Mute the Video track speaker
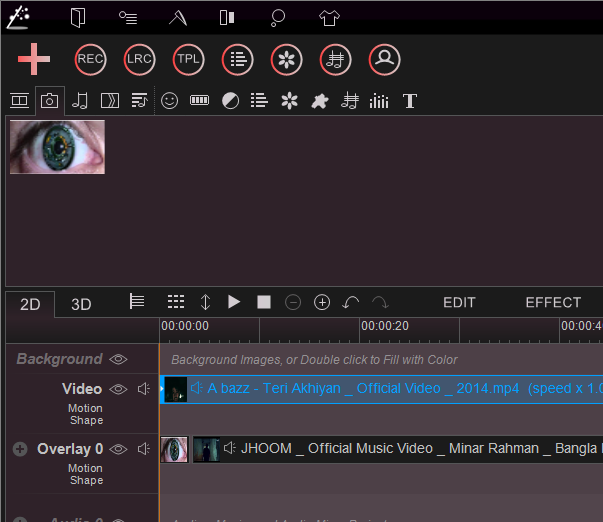This screenshot has height=522, width=603. coord(144,389)
